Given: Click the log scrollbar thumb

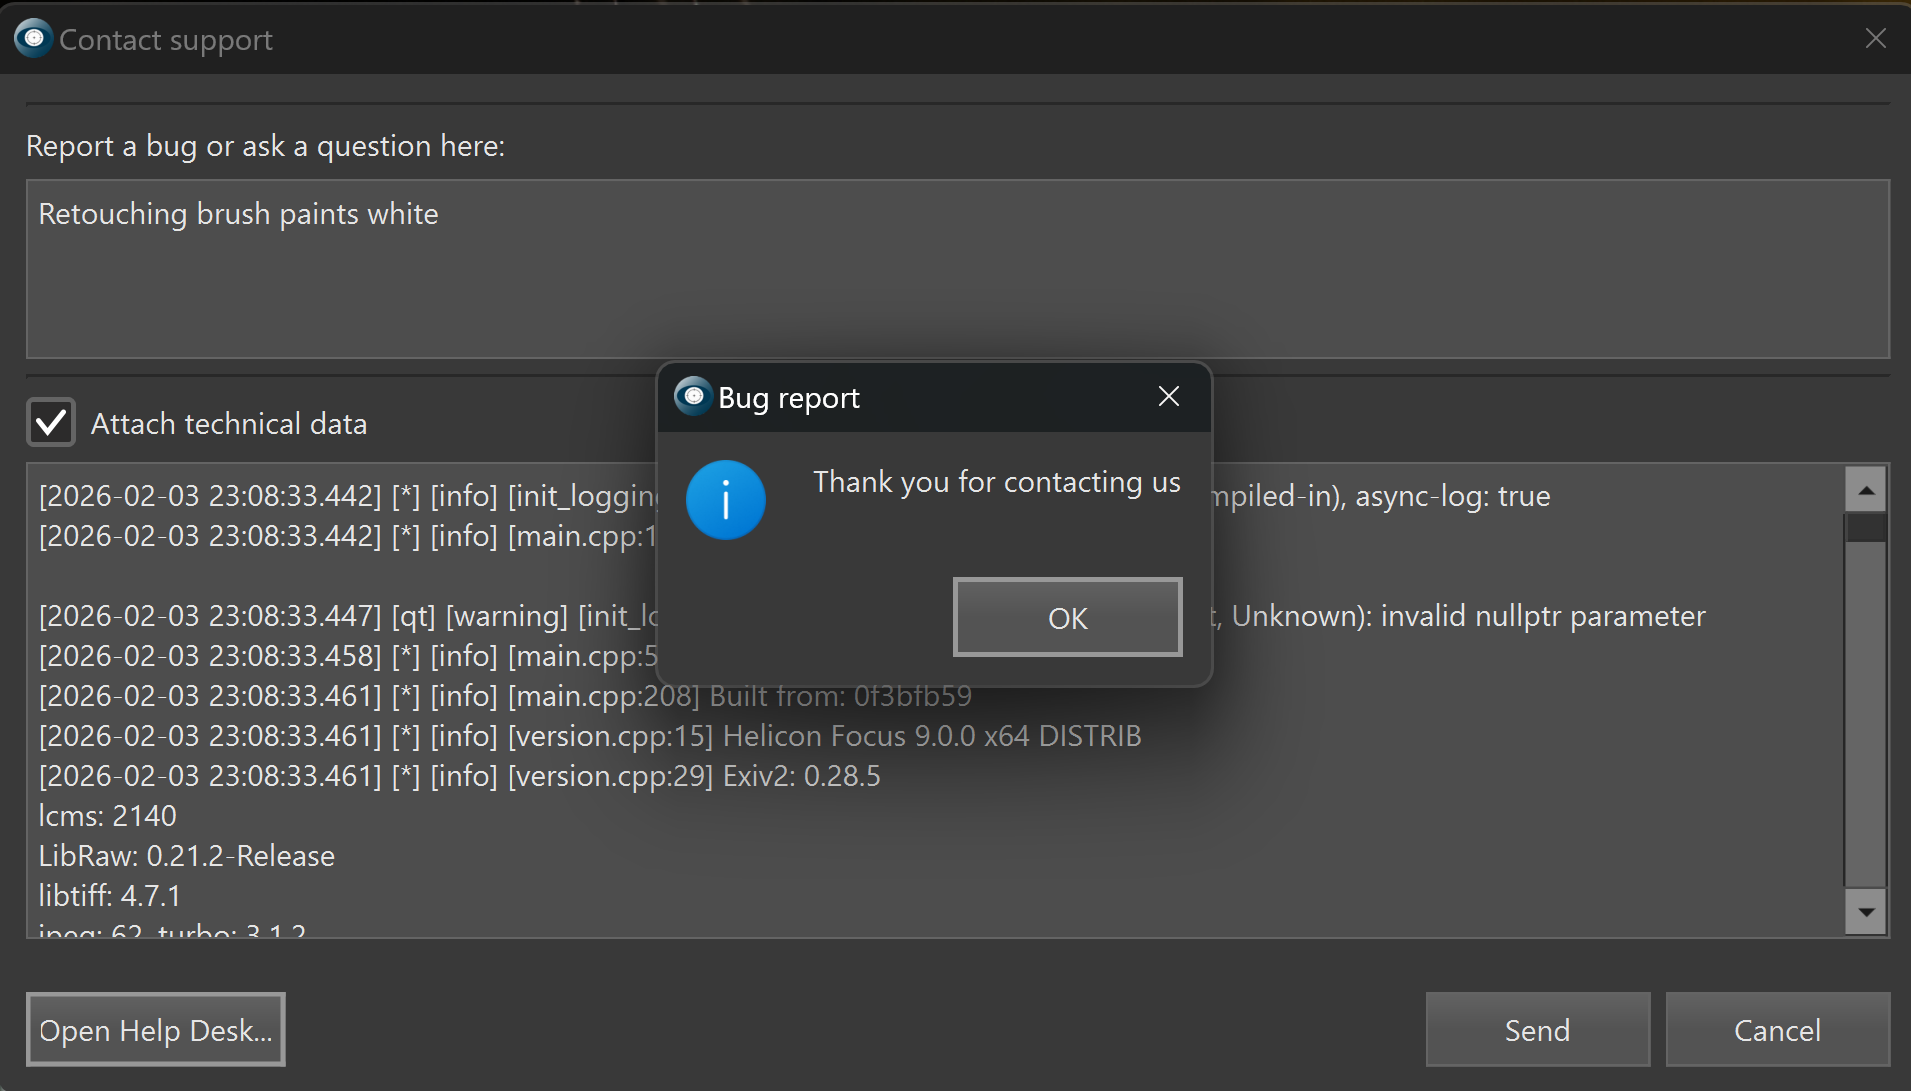Looking at the screenshot, I should coord(1865,527).
